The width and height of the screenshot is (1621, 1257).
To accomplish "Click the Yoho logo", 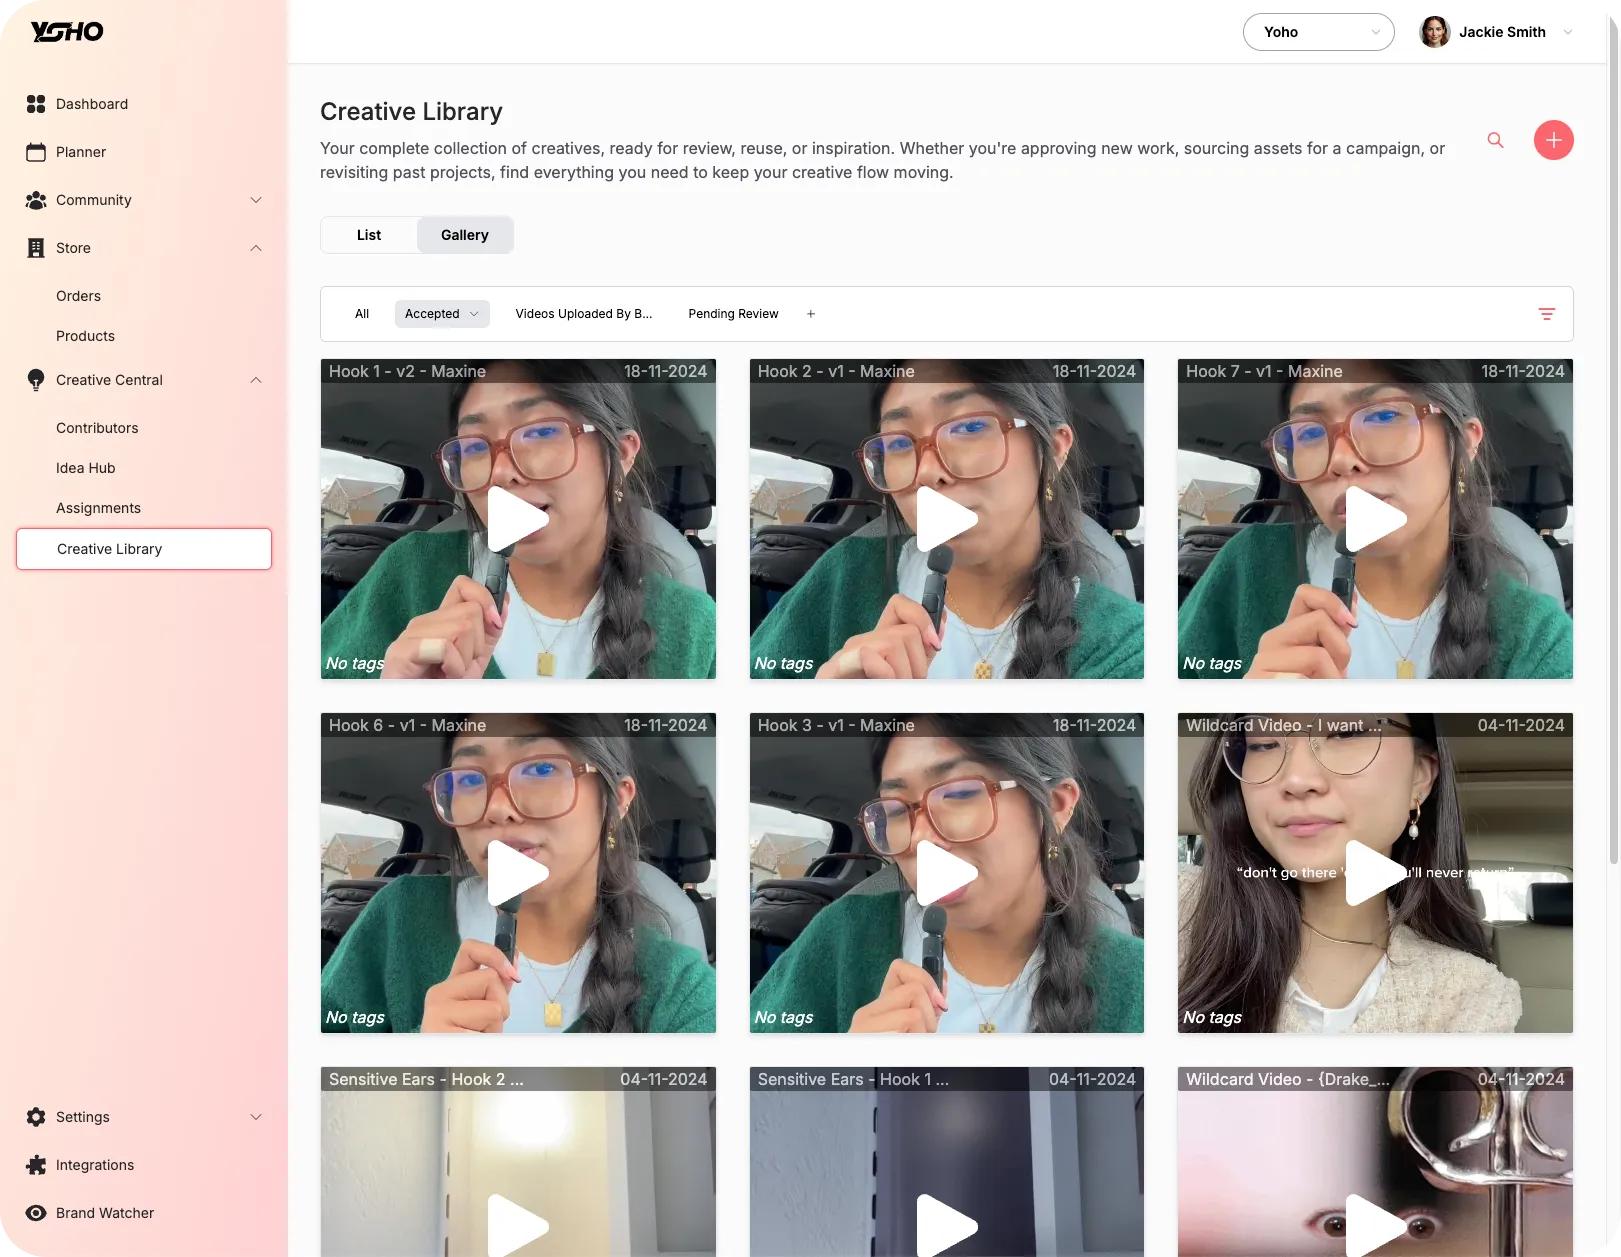I will [x=67, y=32].
